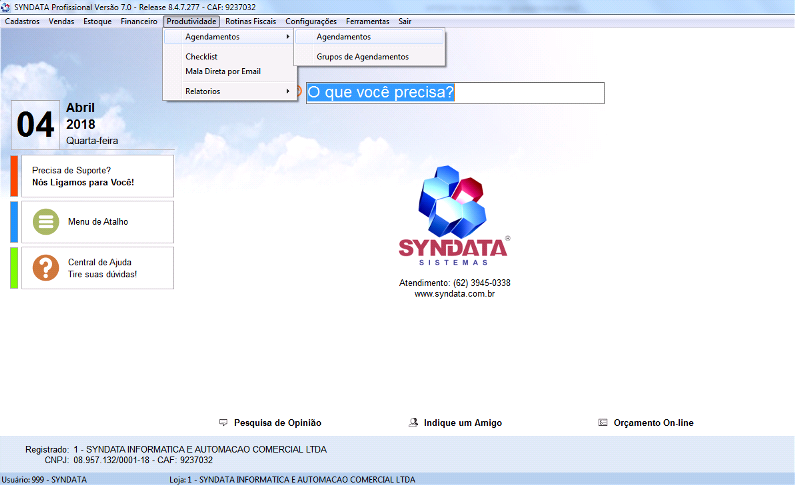Open the Financeiro menu
The width and height of the screenshot is (795, 485).
pos(139,21)
